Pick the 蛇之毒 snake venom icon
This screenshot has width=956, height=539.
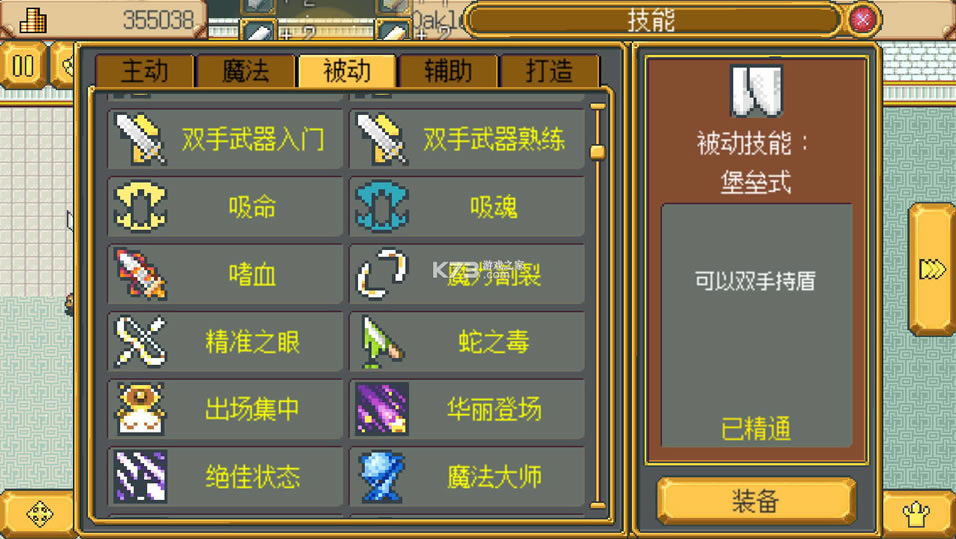(x=382, y=341)
